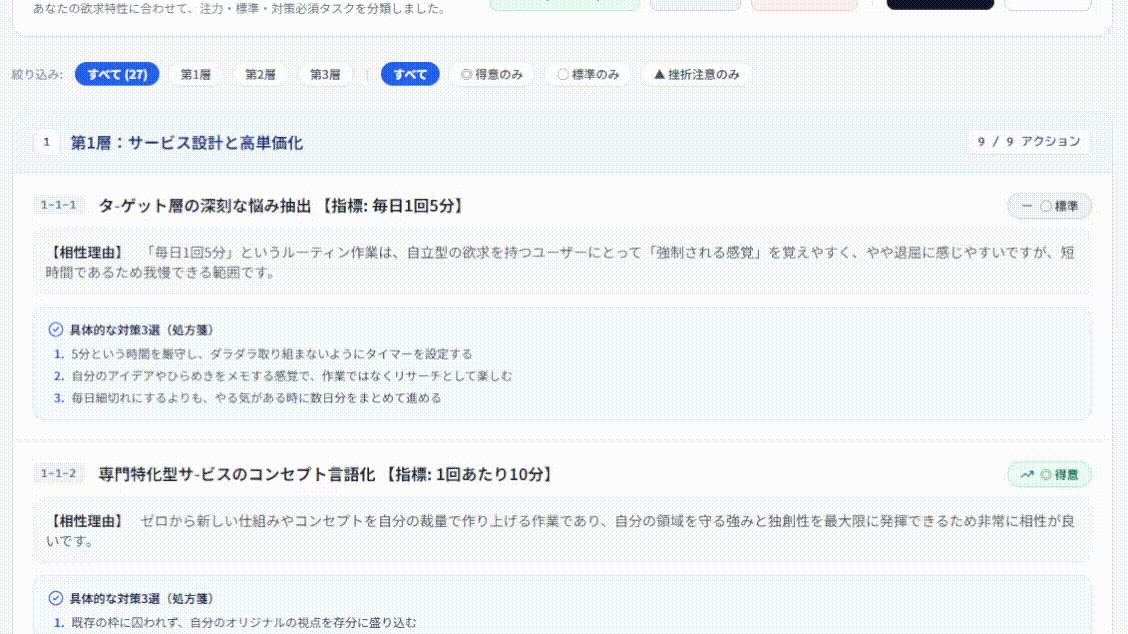Click countermeasure 毎日細切れにするよりも
This screenshot has height=634, width=1128.
[x=255, y=397]
